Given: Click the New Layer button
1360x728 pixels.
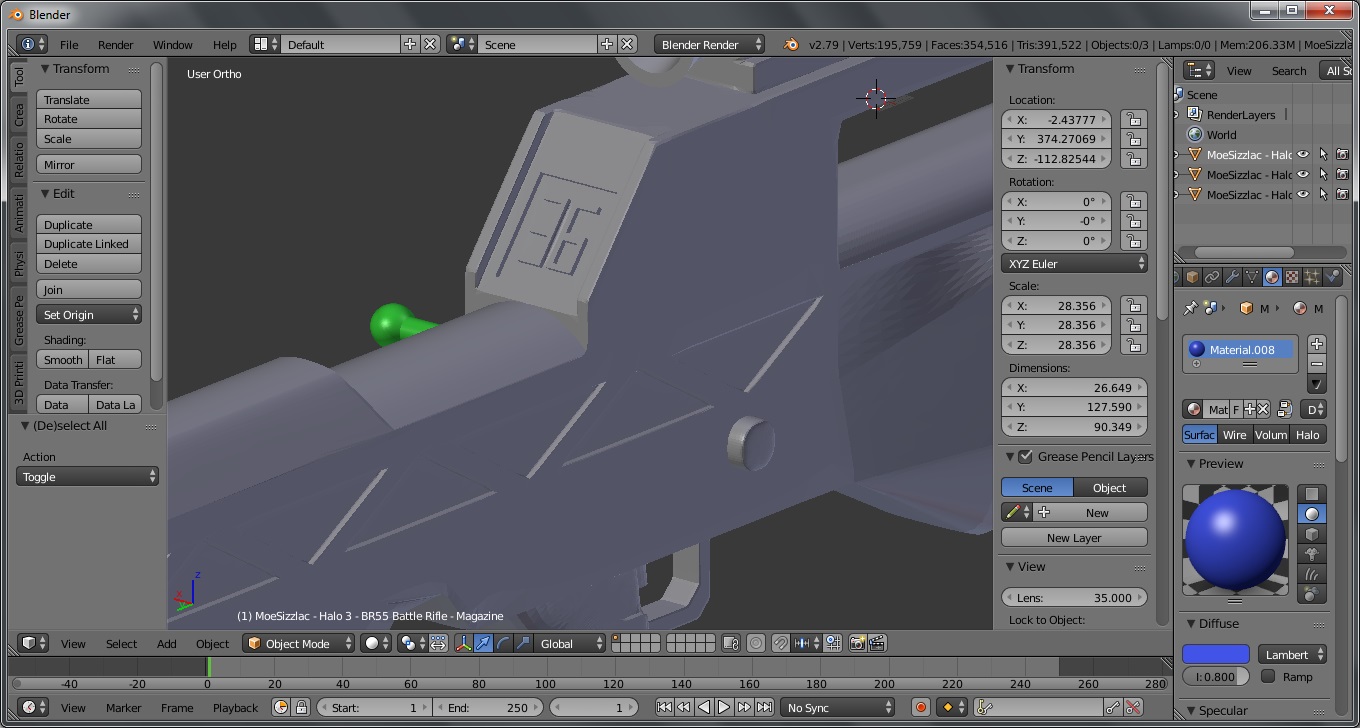Looking at the screenshot, I should 1074,538.
